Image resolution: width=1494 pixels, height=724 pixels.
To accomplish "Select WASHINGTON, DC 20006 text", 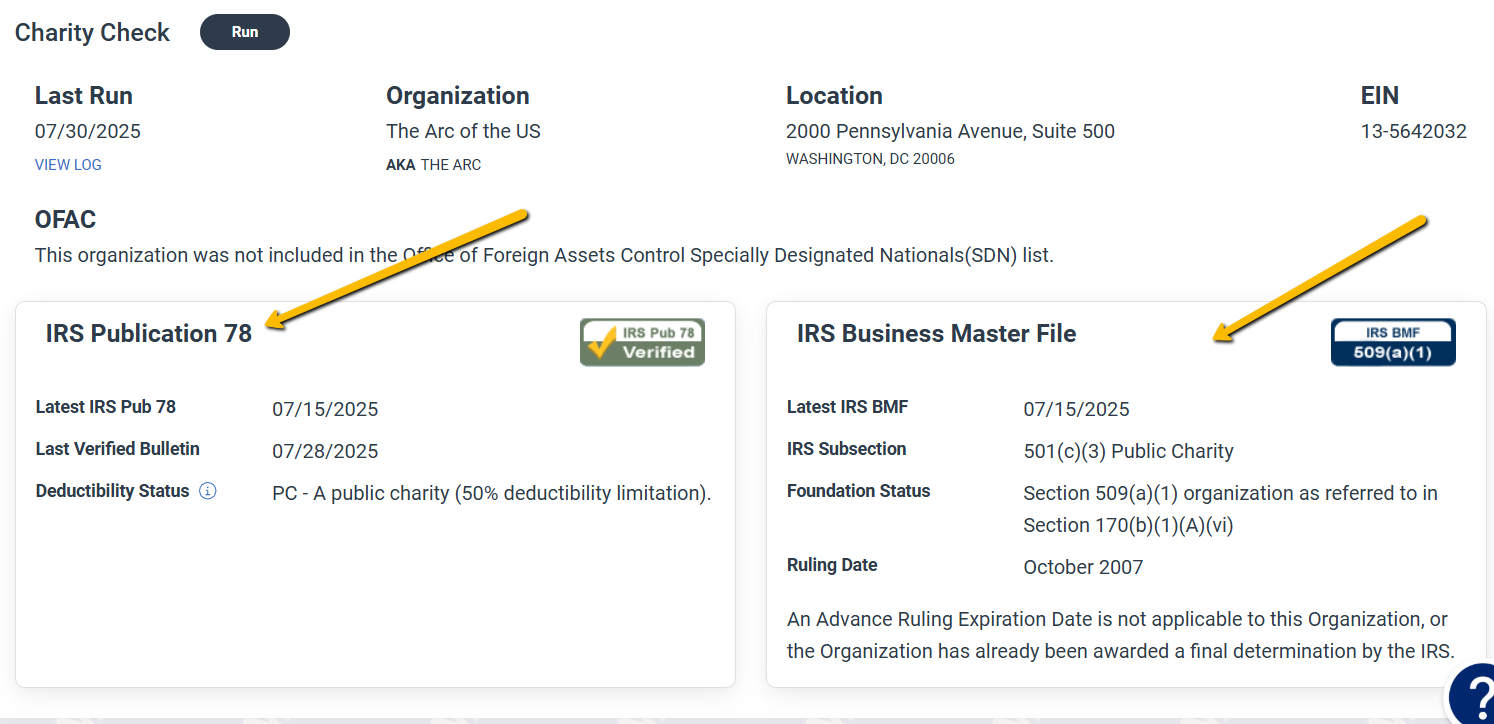I will coord(870,159).
